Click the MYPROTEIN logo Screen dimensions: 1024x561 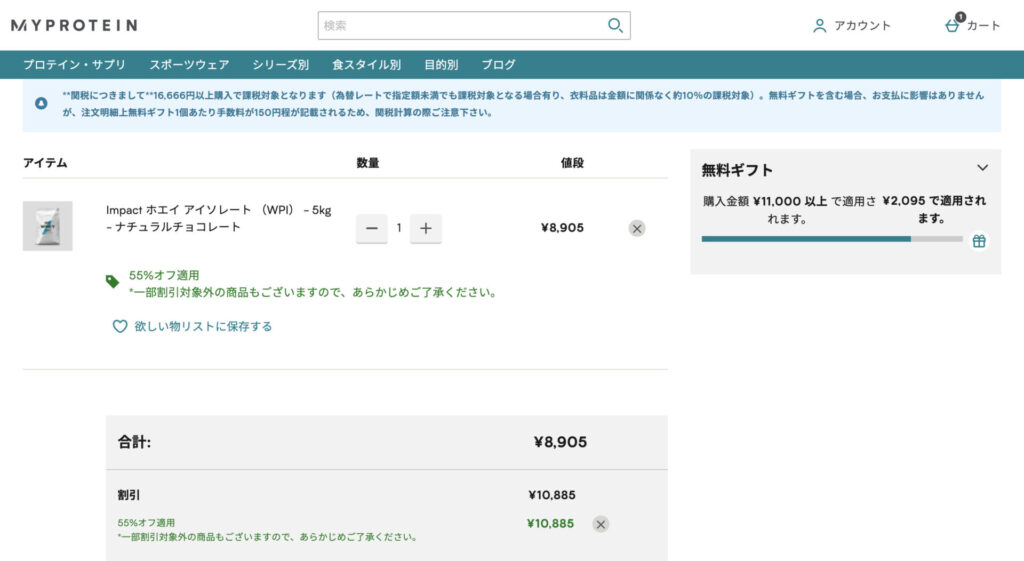(74, 25)
